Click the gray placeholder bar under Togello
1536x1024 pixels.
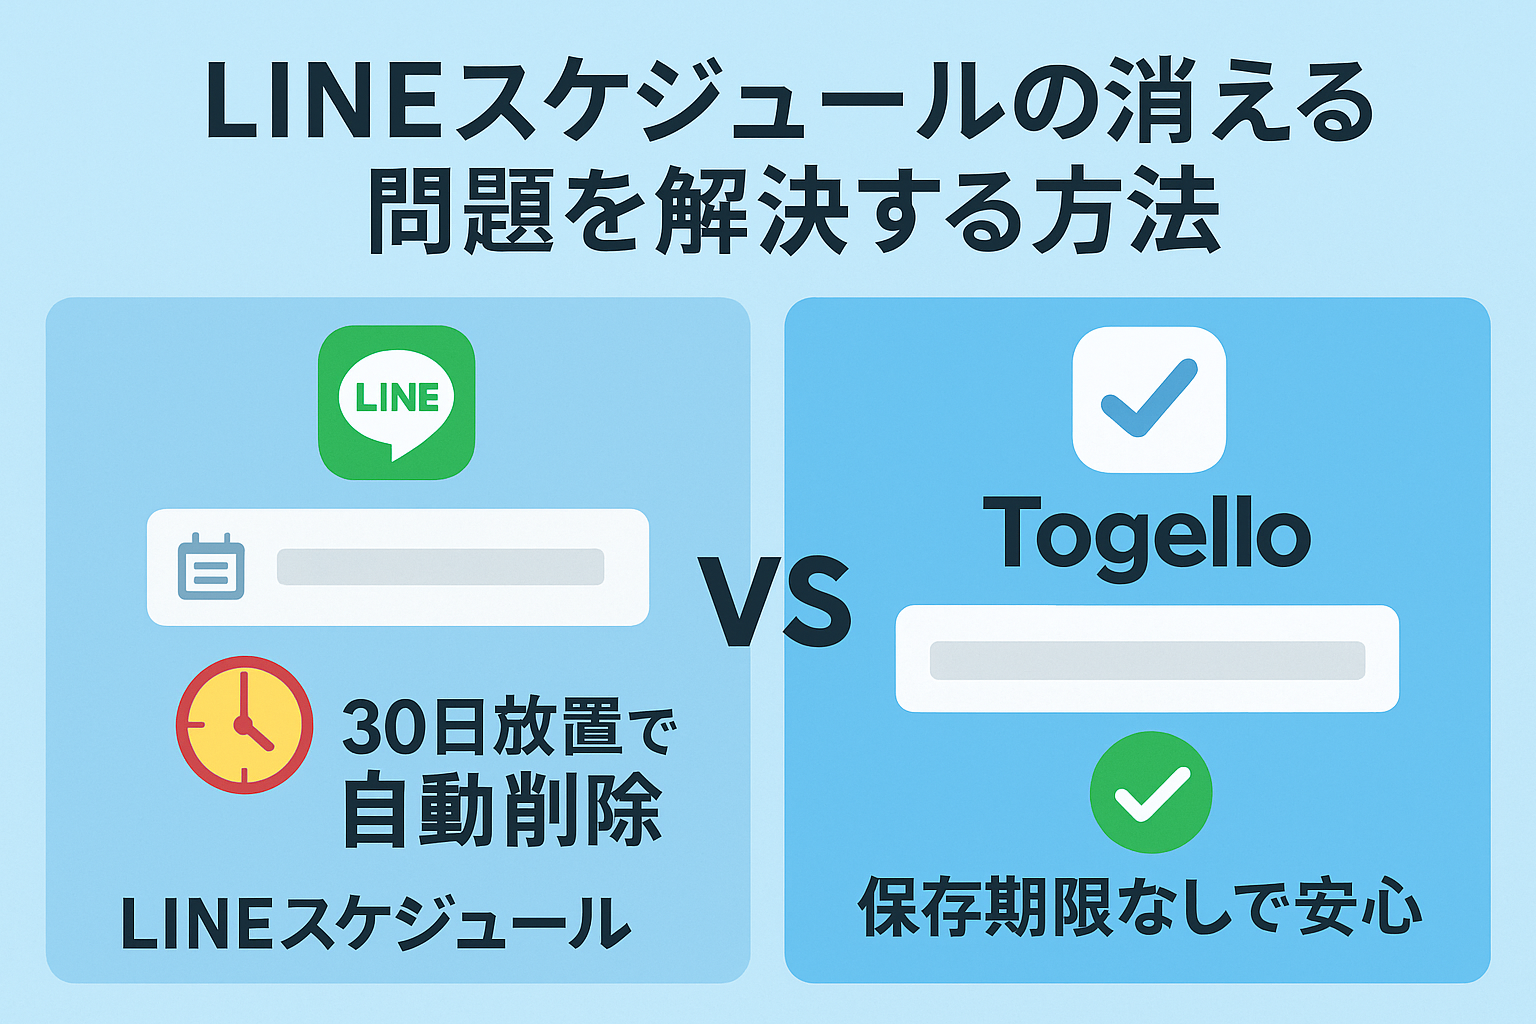click(1147, 661)
